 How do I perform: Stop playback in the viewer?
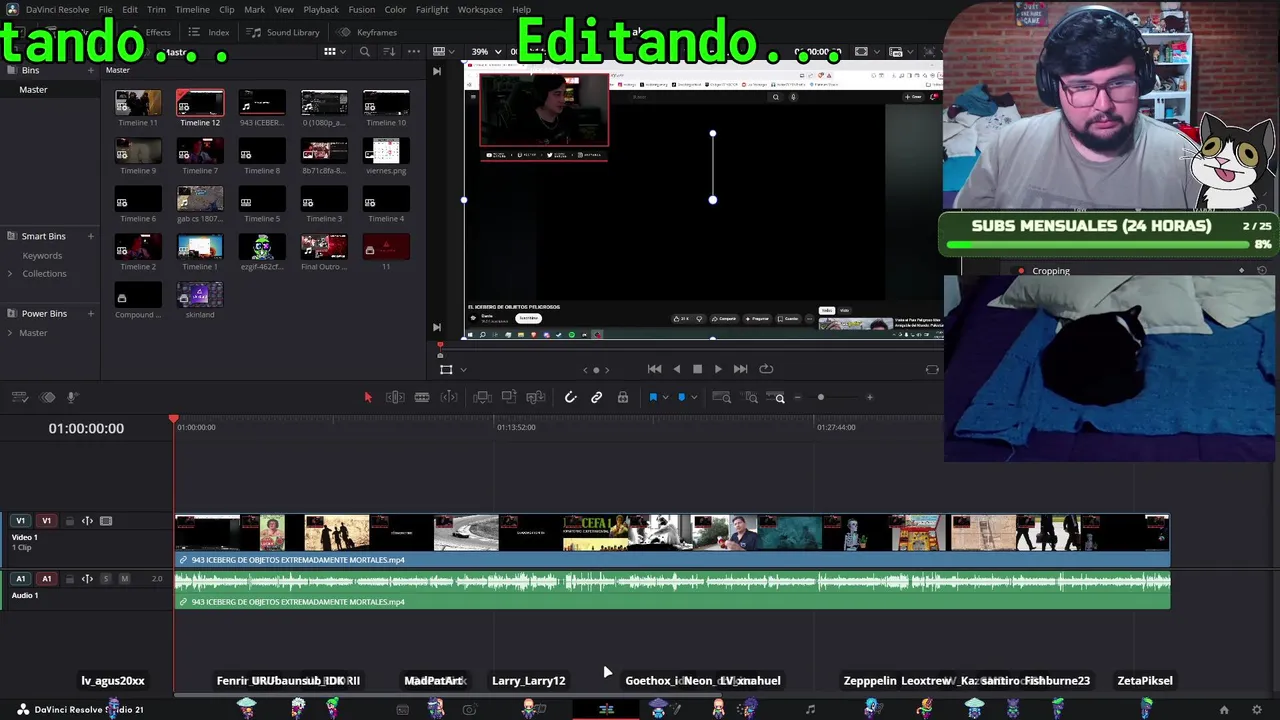[x=697, y=369]
